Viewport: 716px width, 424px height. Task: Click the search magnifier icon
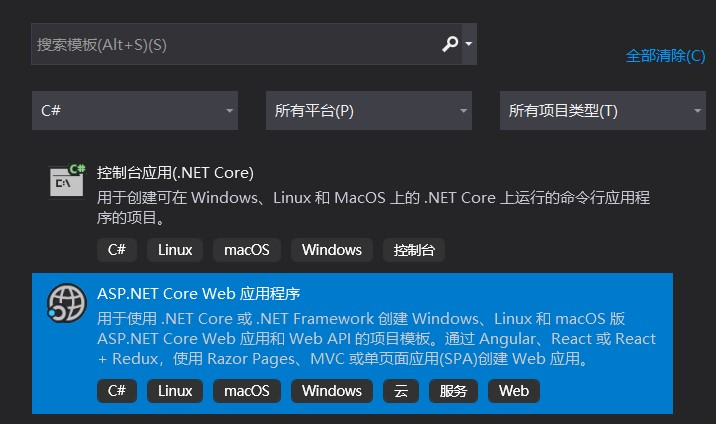point(450,44)
